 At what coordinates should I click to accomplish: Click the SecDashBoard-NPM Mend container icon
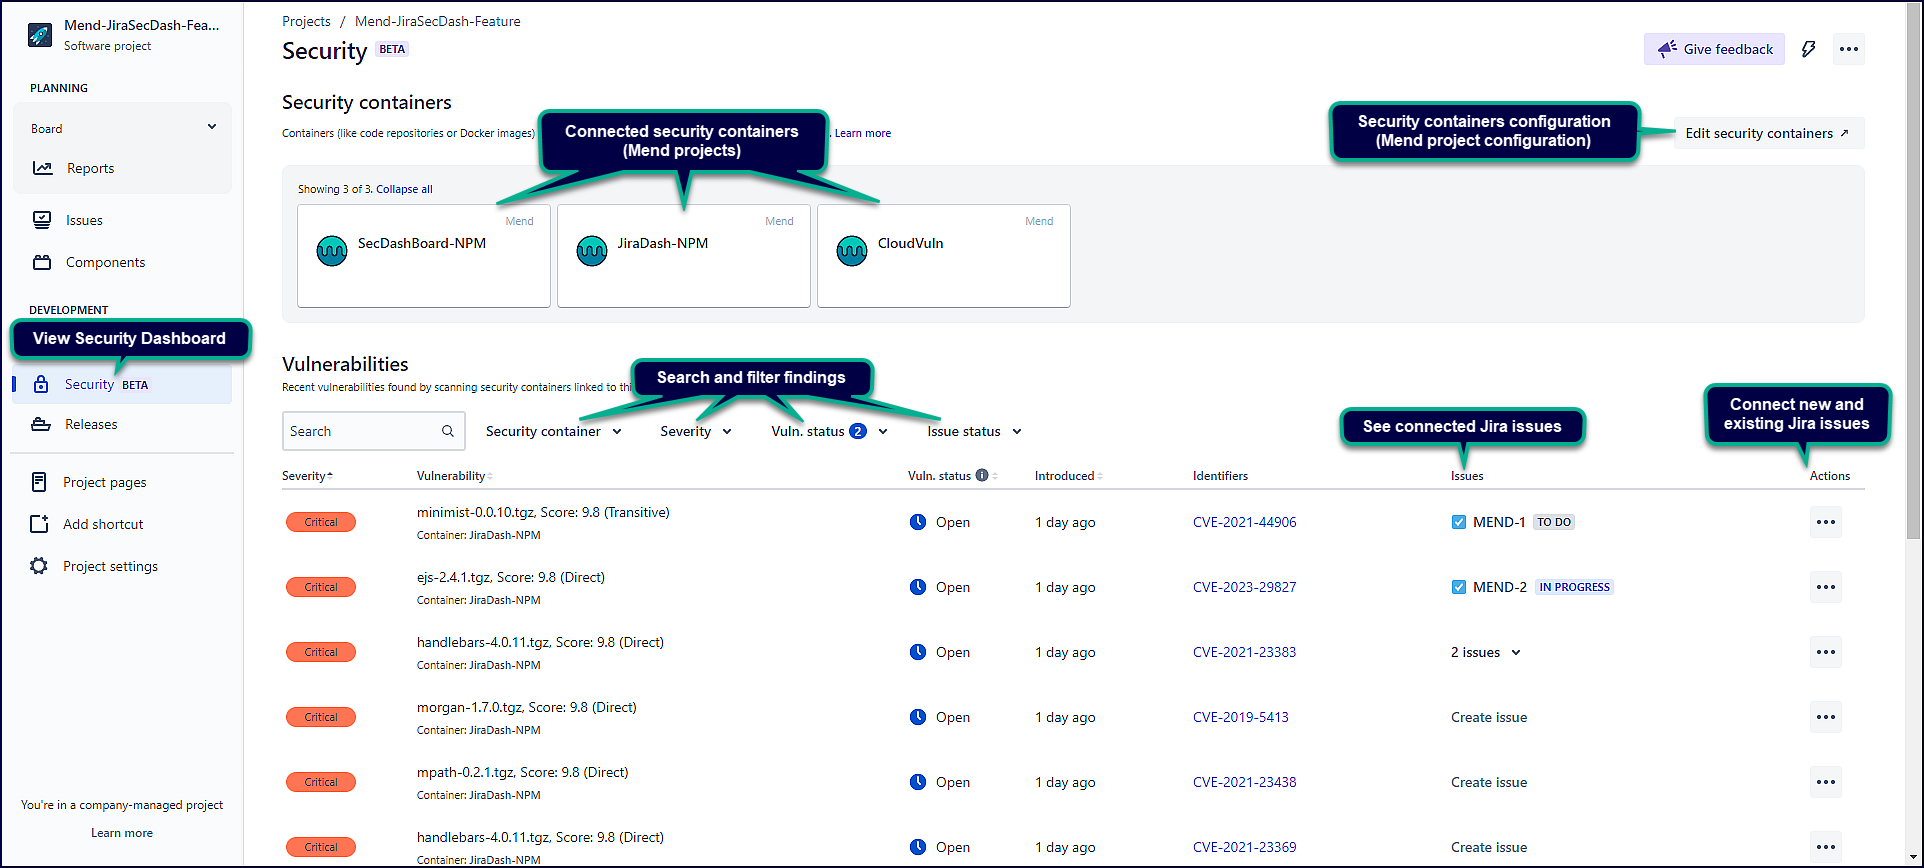(332, 250)
